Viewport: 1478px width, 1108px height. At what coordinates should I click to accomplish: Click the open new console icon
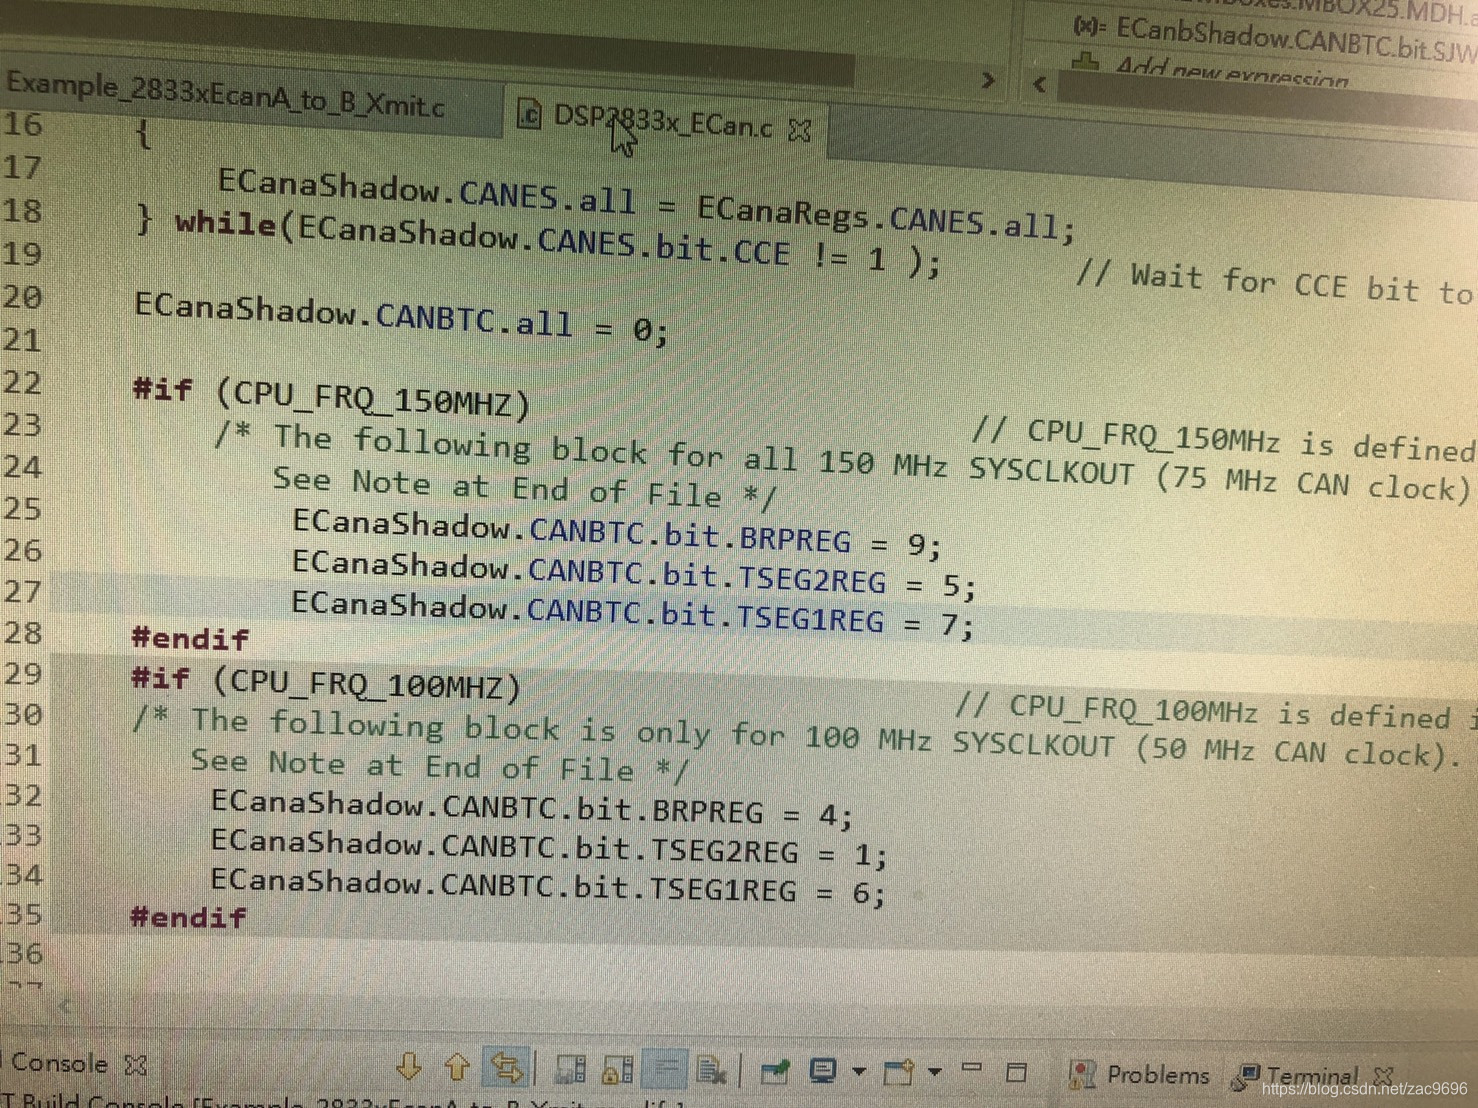pyautogui.click(x=898, y=1072)
